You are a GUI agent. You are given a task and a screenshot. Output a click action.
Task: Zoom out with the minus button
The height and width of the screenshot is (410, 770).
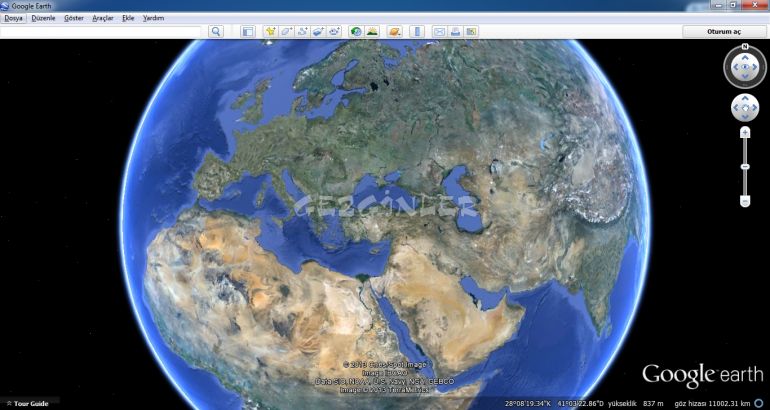pos(745,201)
